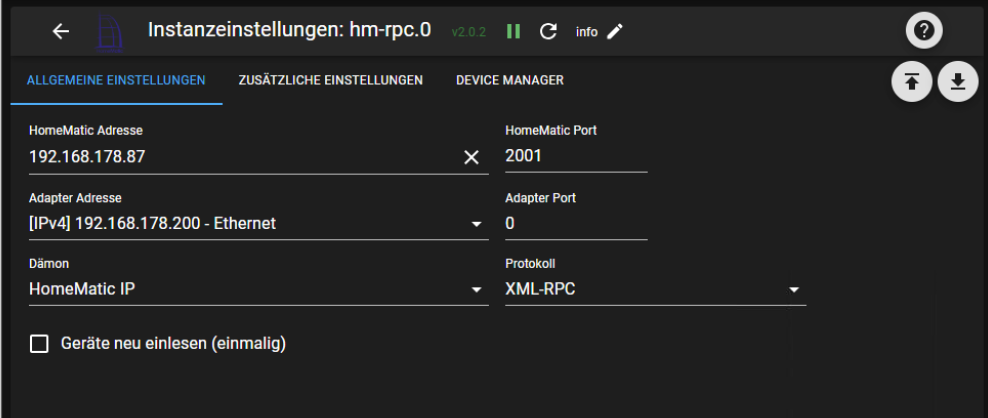Click the Adapter Port field
This screenshot has height=418, width=988.
click(576, 224)
